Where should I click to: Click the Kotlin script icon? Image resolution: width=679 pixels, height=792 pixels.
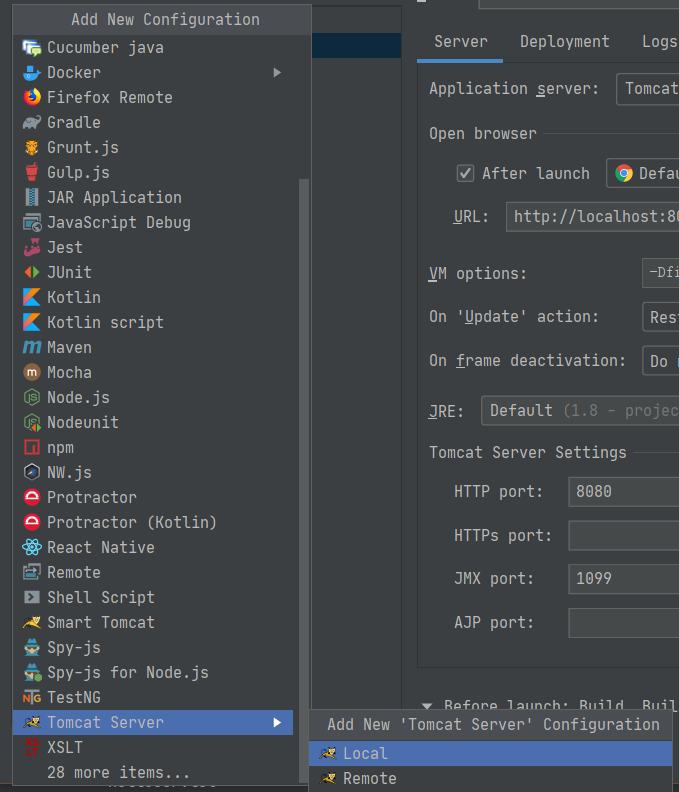tap(31, 323)
